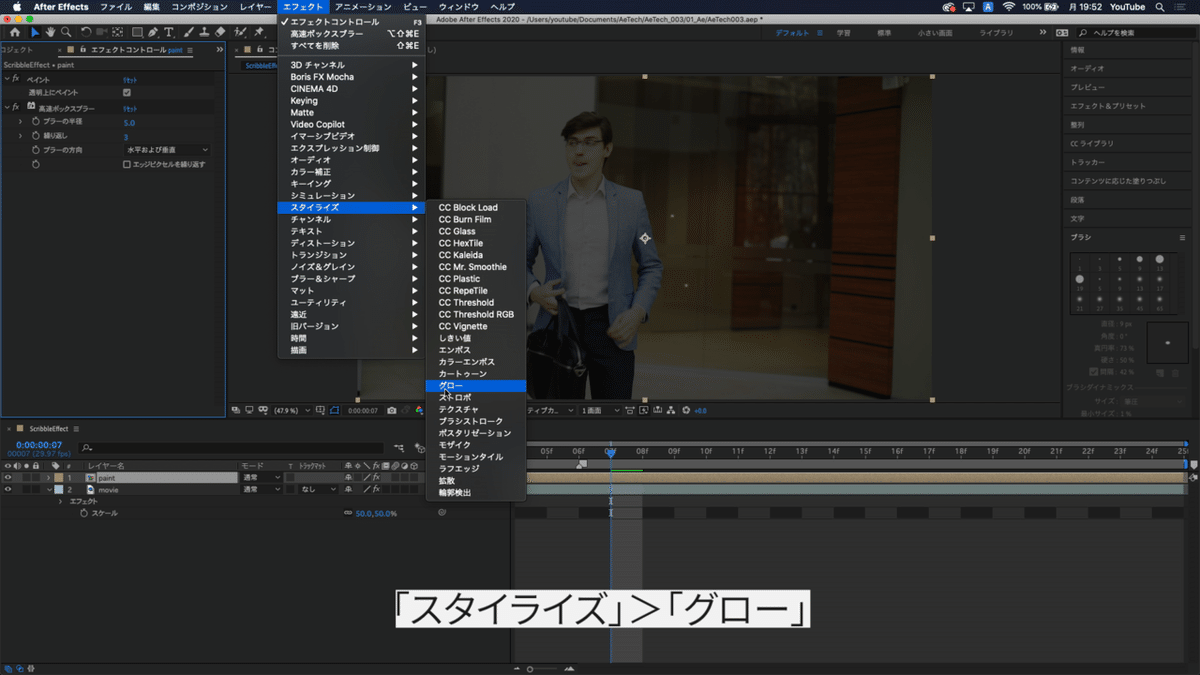
Task: Click the scale constrain link icon
Action: [348, 513]
